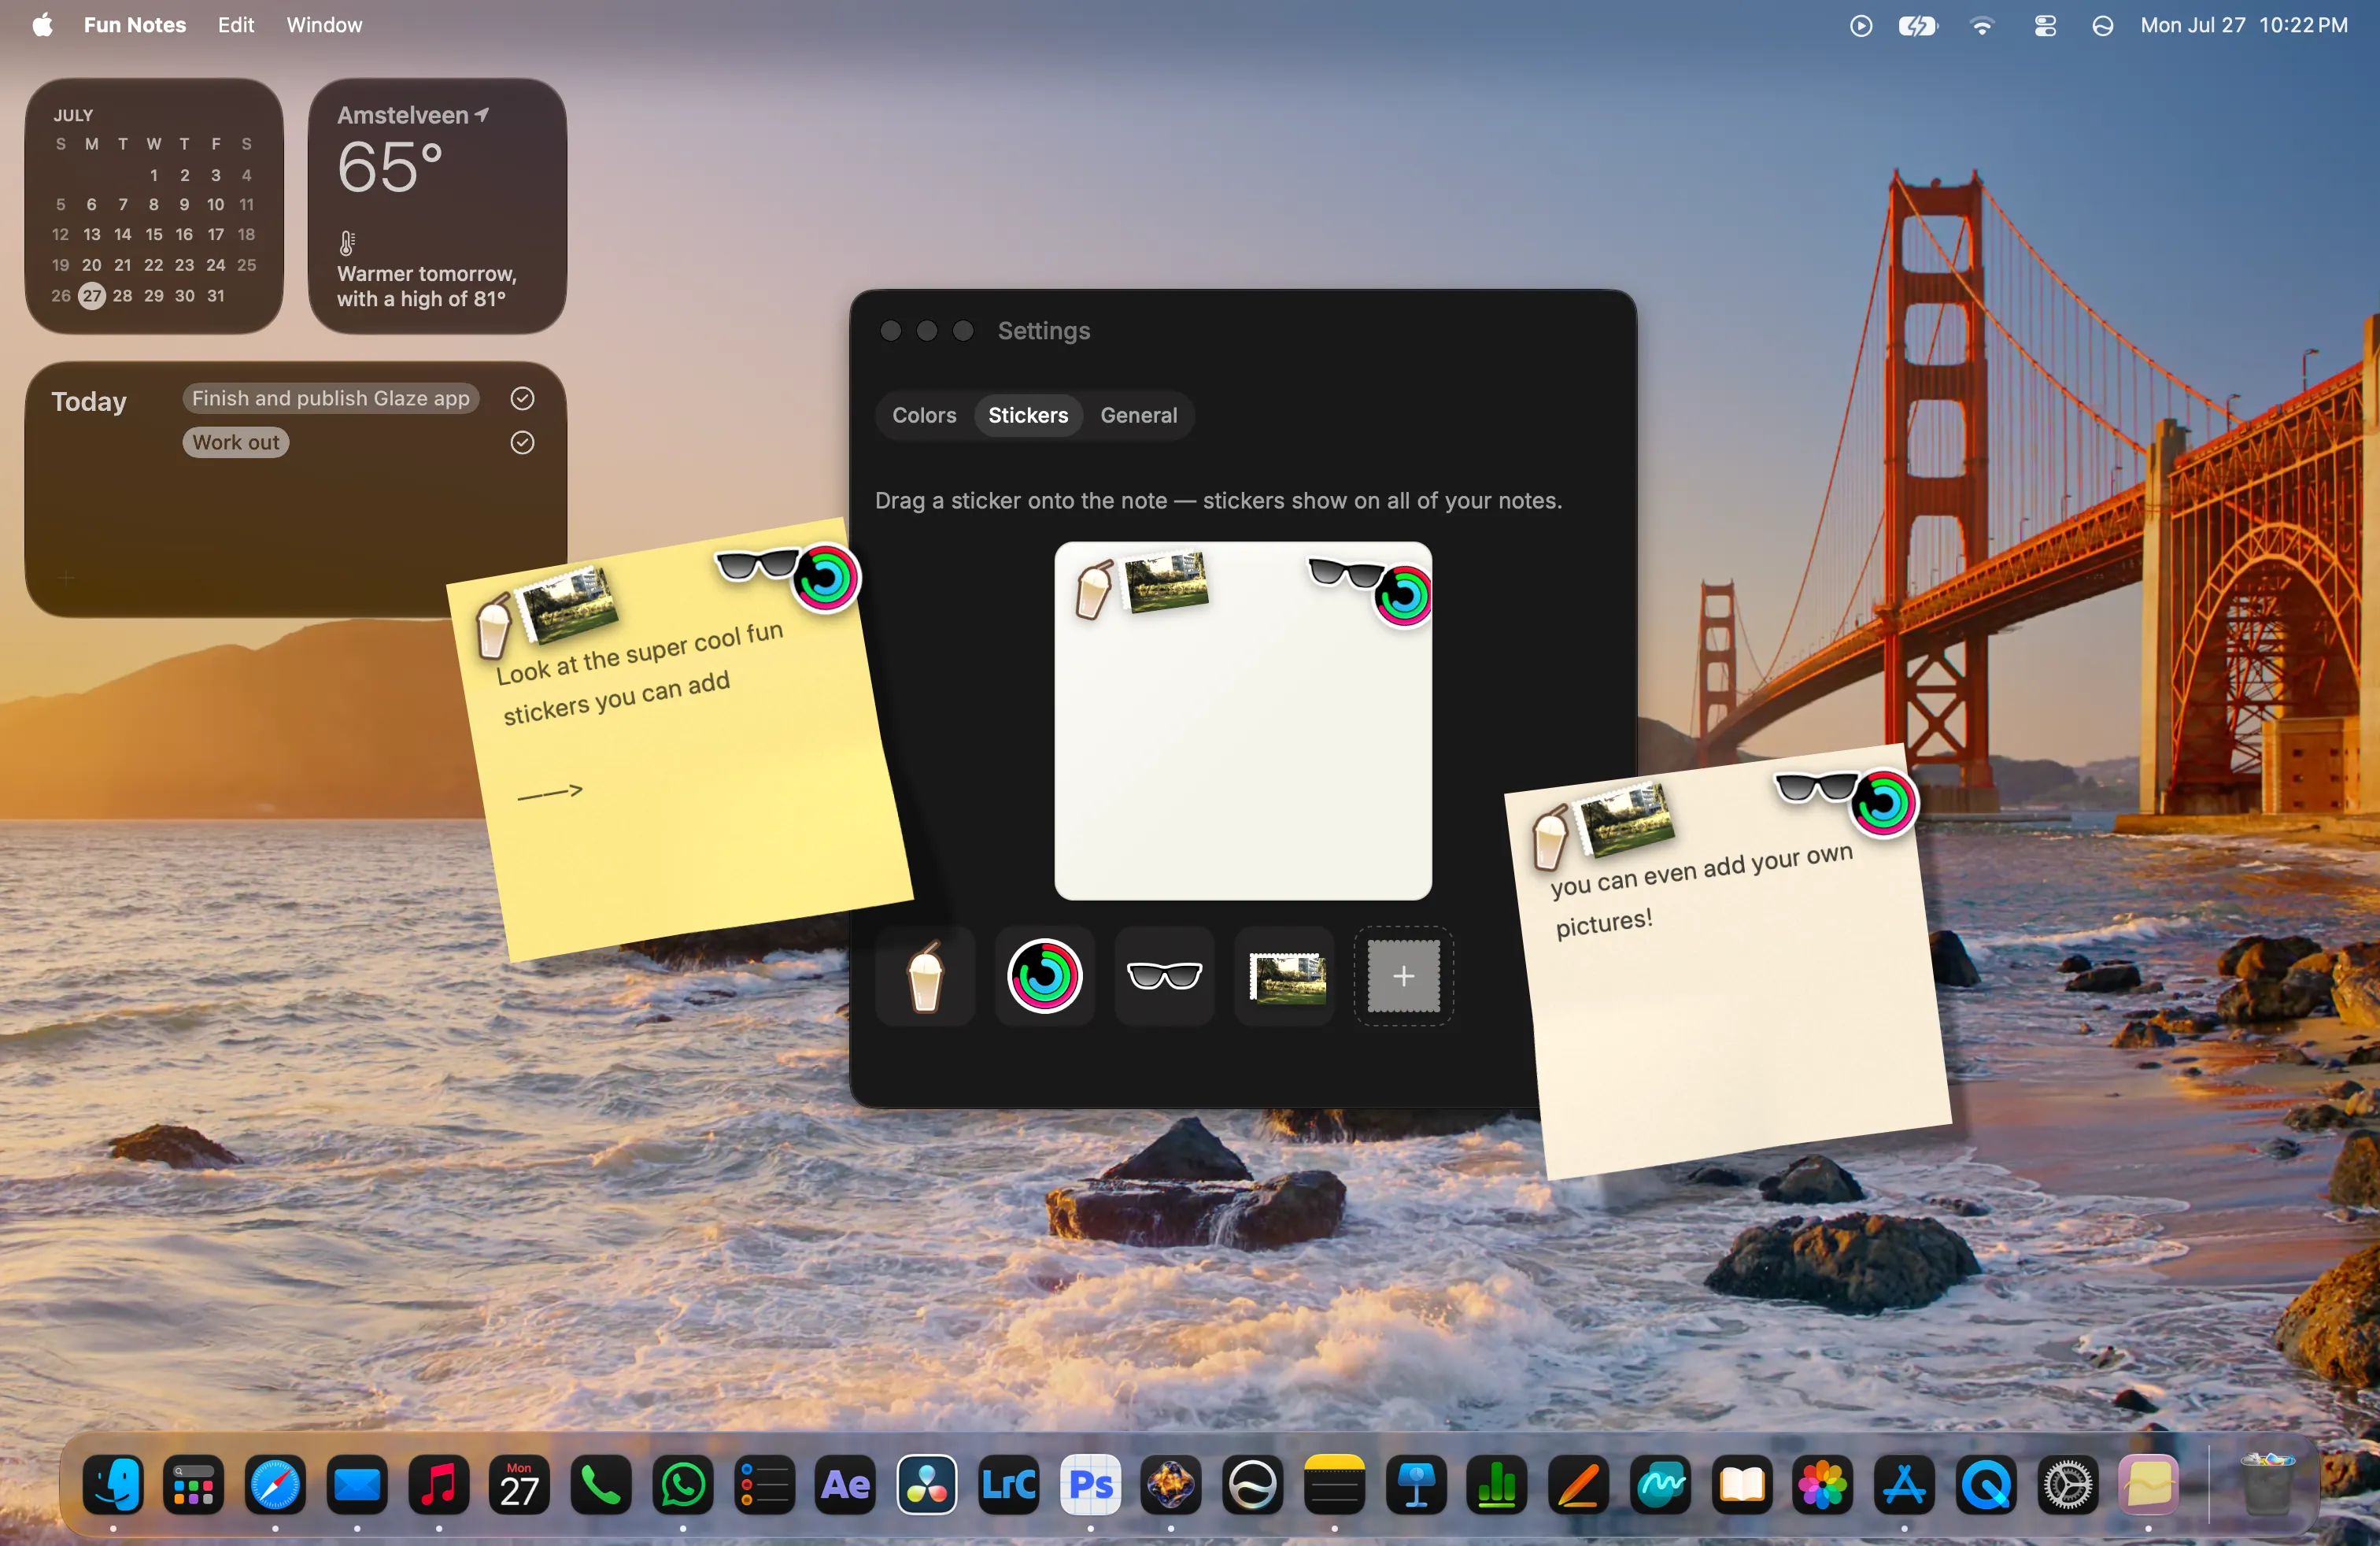The width and height of the screenshot is (2380, 1546).
Task: Select the photo stamp sticker in the tray
Action: click(1285, 976)
